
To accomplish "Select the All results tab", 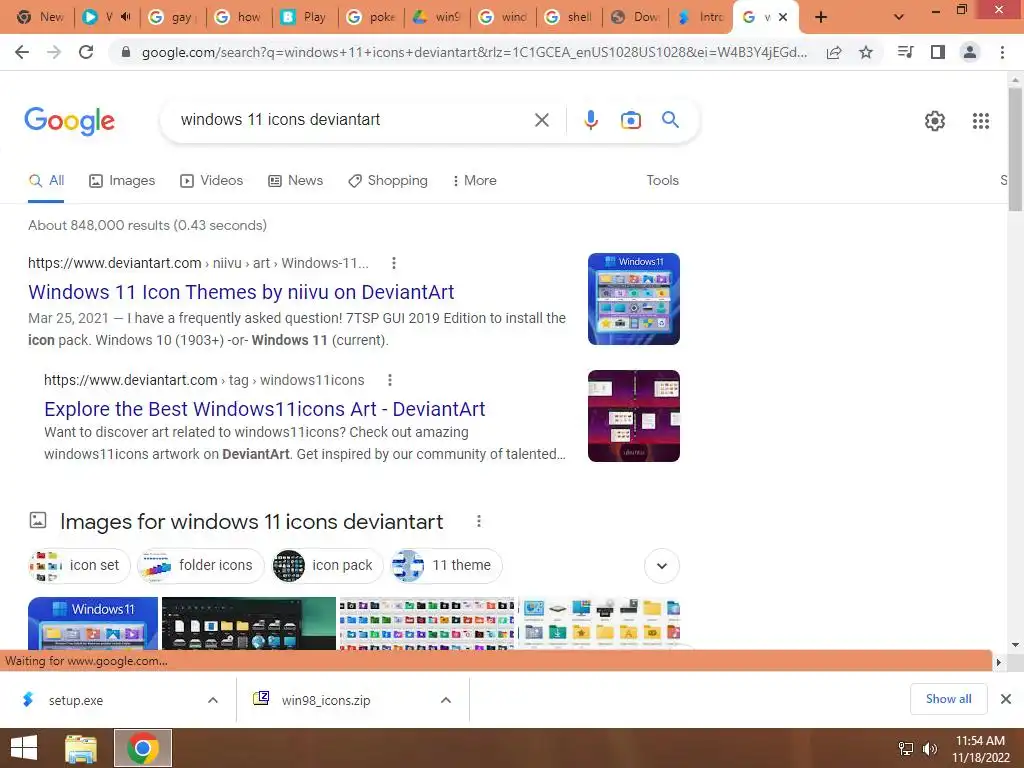I will (46, 181).
